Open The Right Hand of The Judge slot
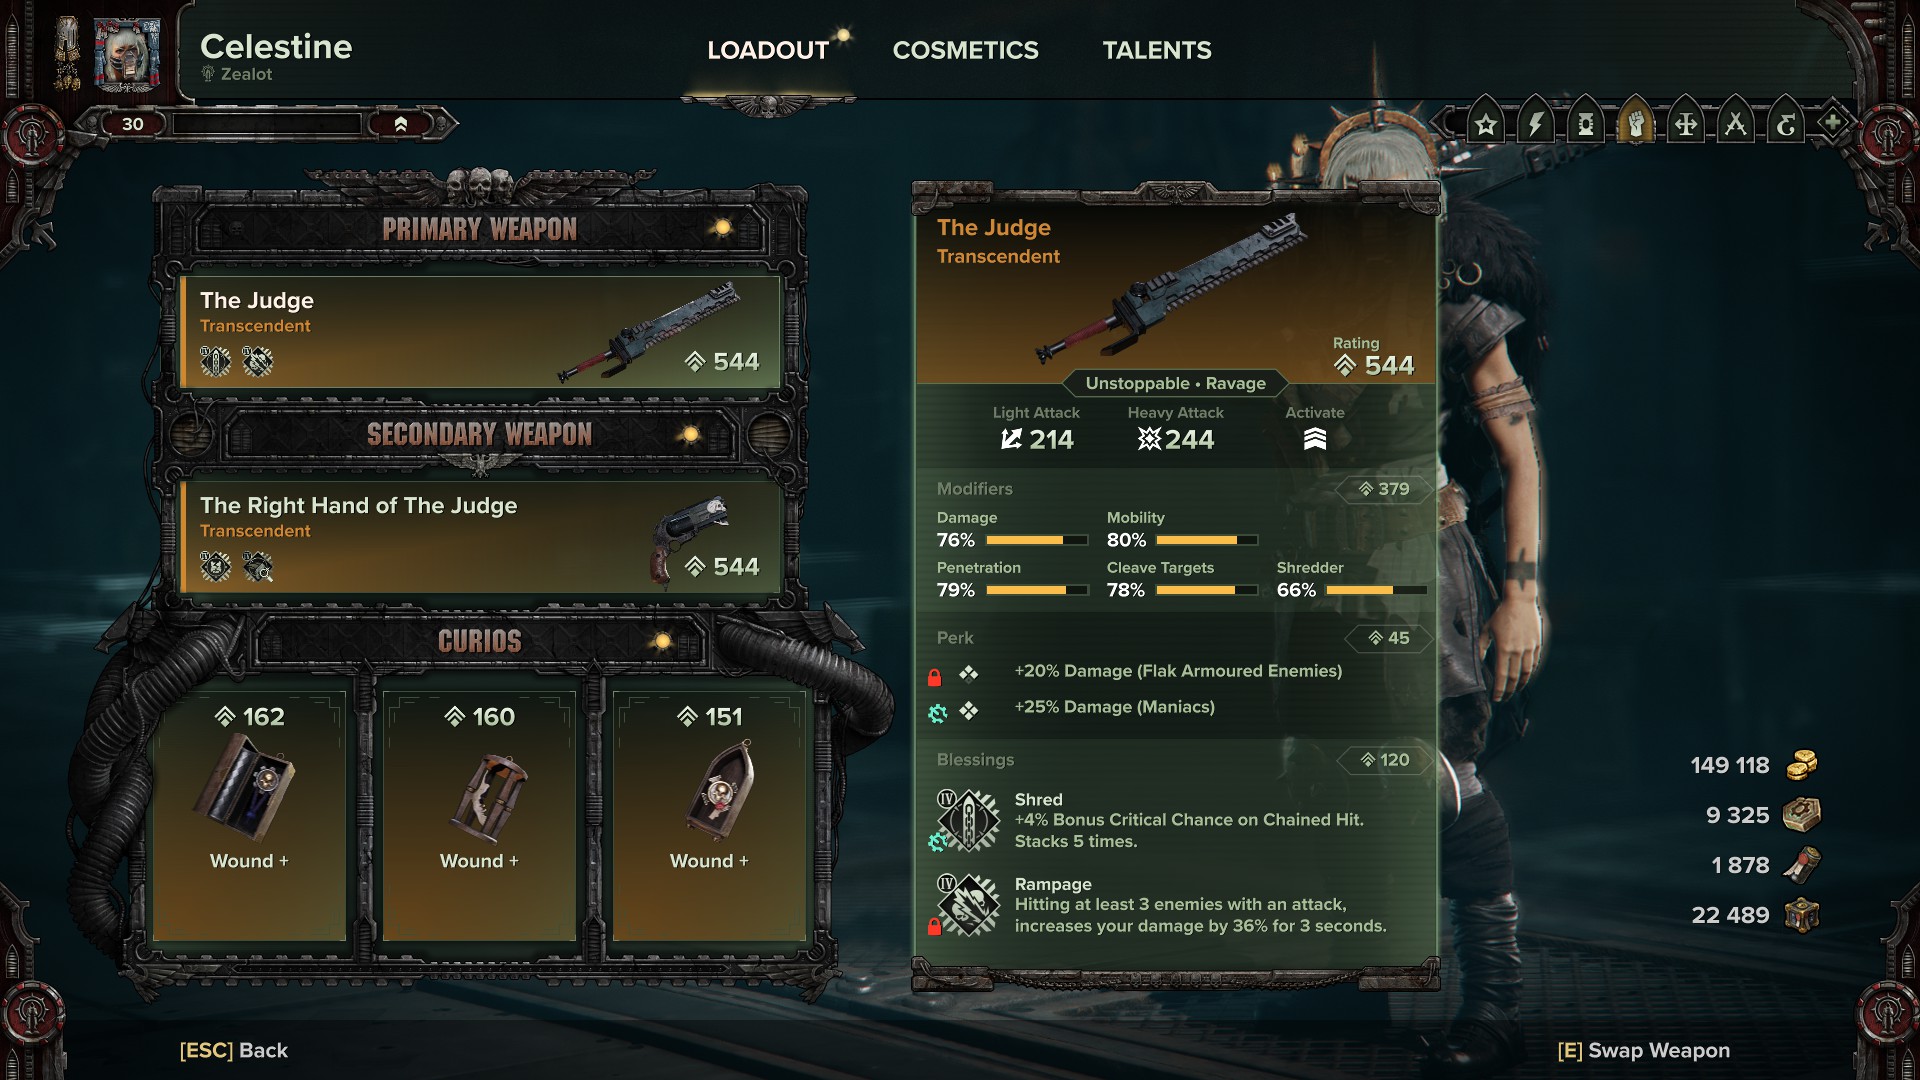1920x1080 pixels. (x=480, y=537)
